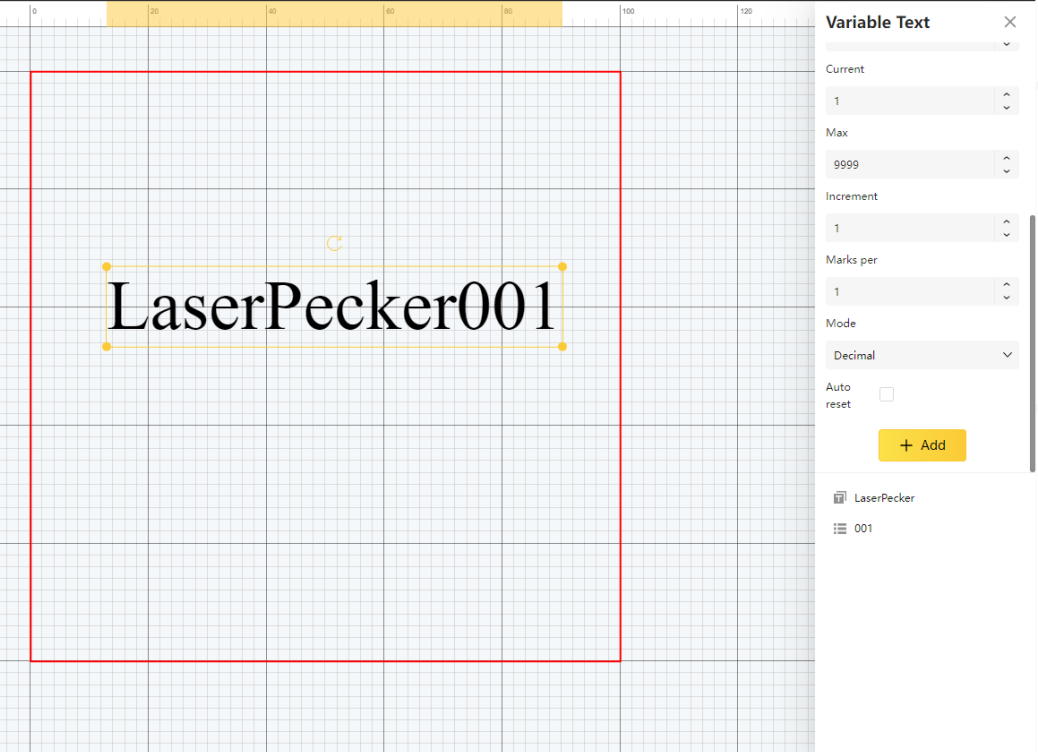Click the top-left resize handle of text

pos(107,267)
